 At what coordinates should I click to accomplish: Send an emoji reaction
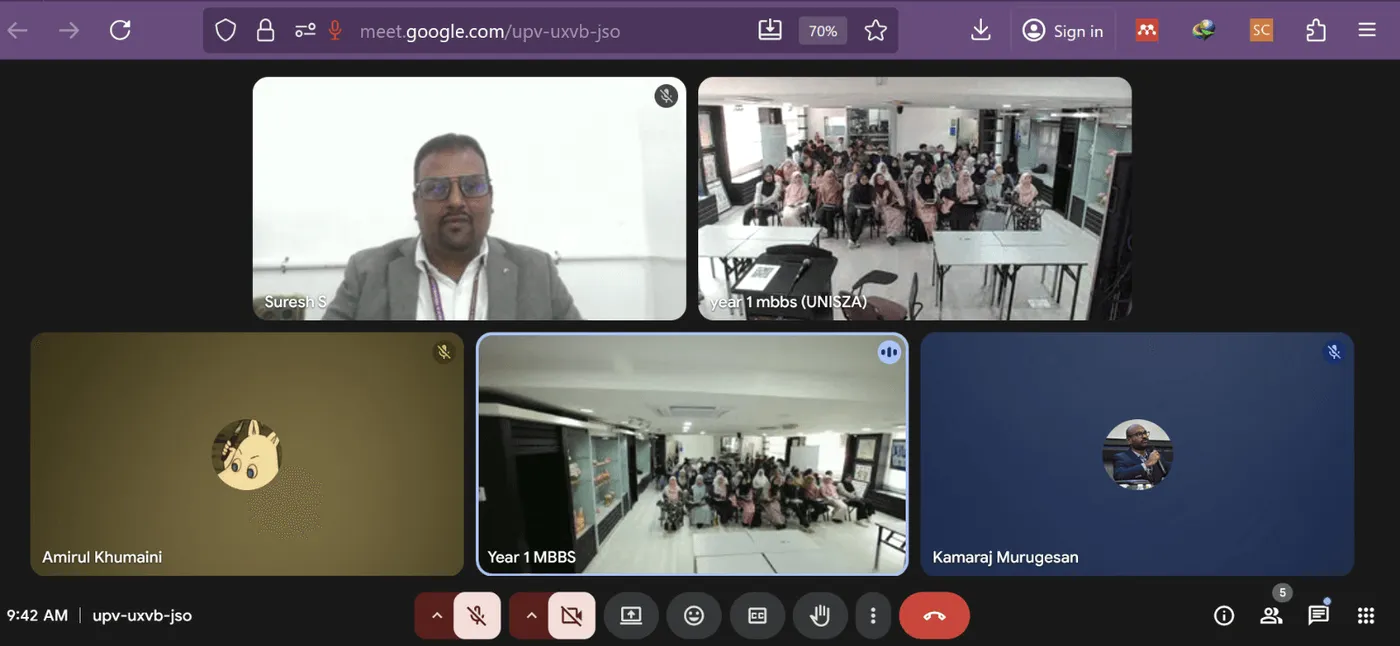[694, 616]
